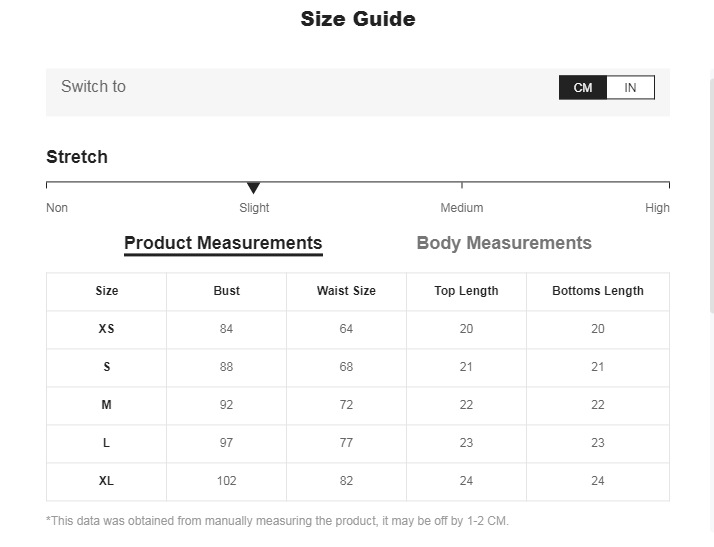
Task: Click the Bust column header
Action: click(227, 291)
